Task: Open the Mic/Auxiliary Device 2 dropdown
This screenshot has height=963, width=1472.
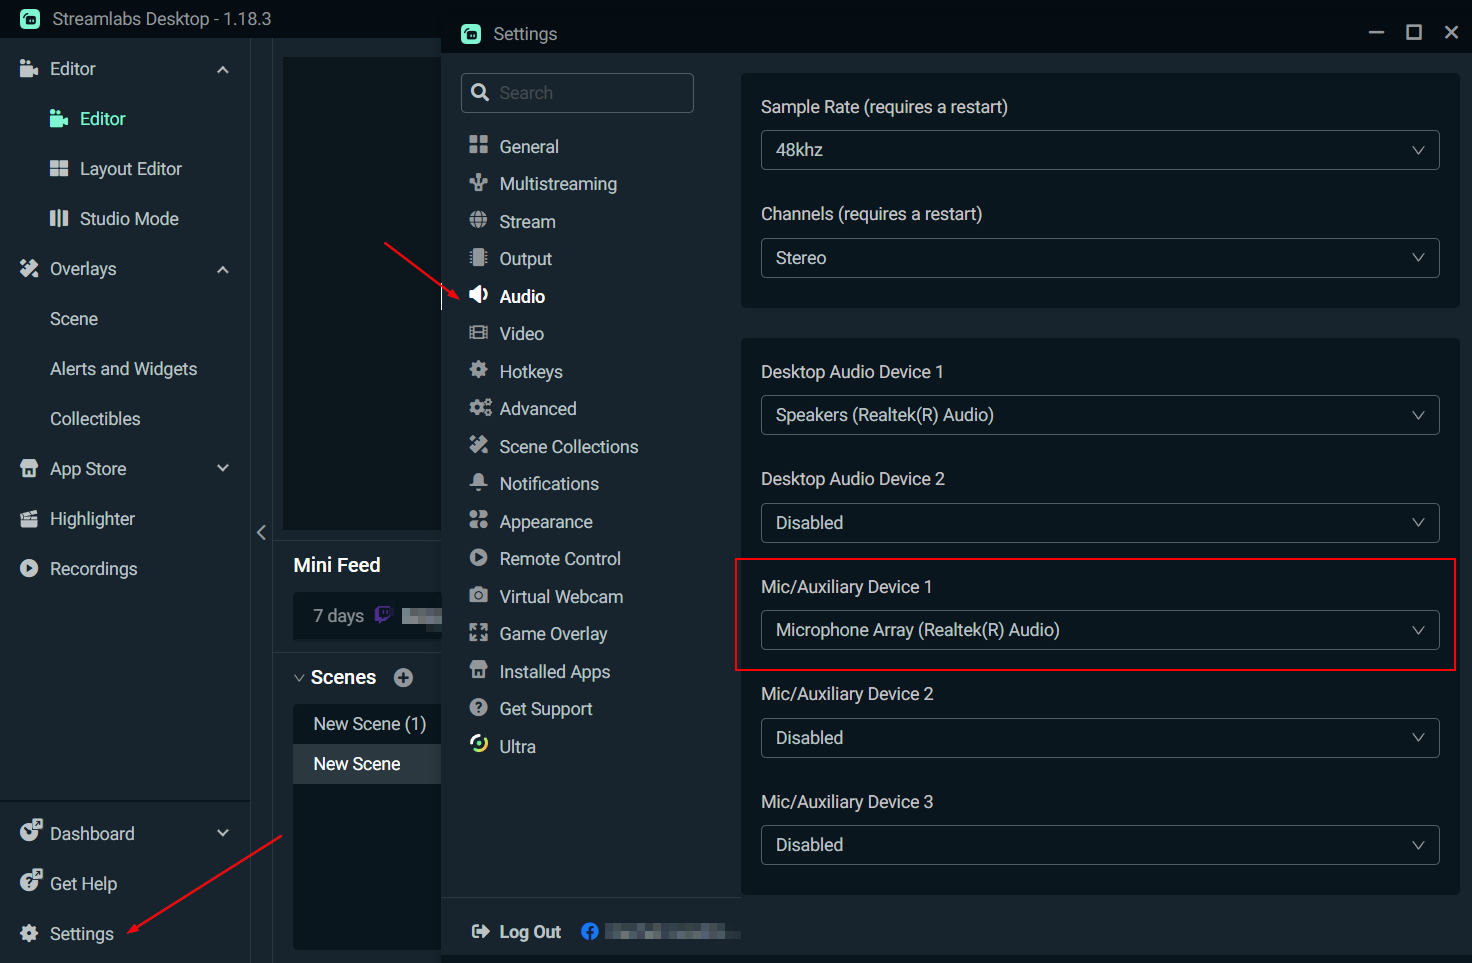Action: point(1100,738)
